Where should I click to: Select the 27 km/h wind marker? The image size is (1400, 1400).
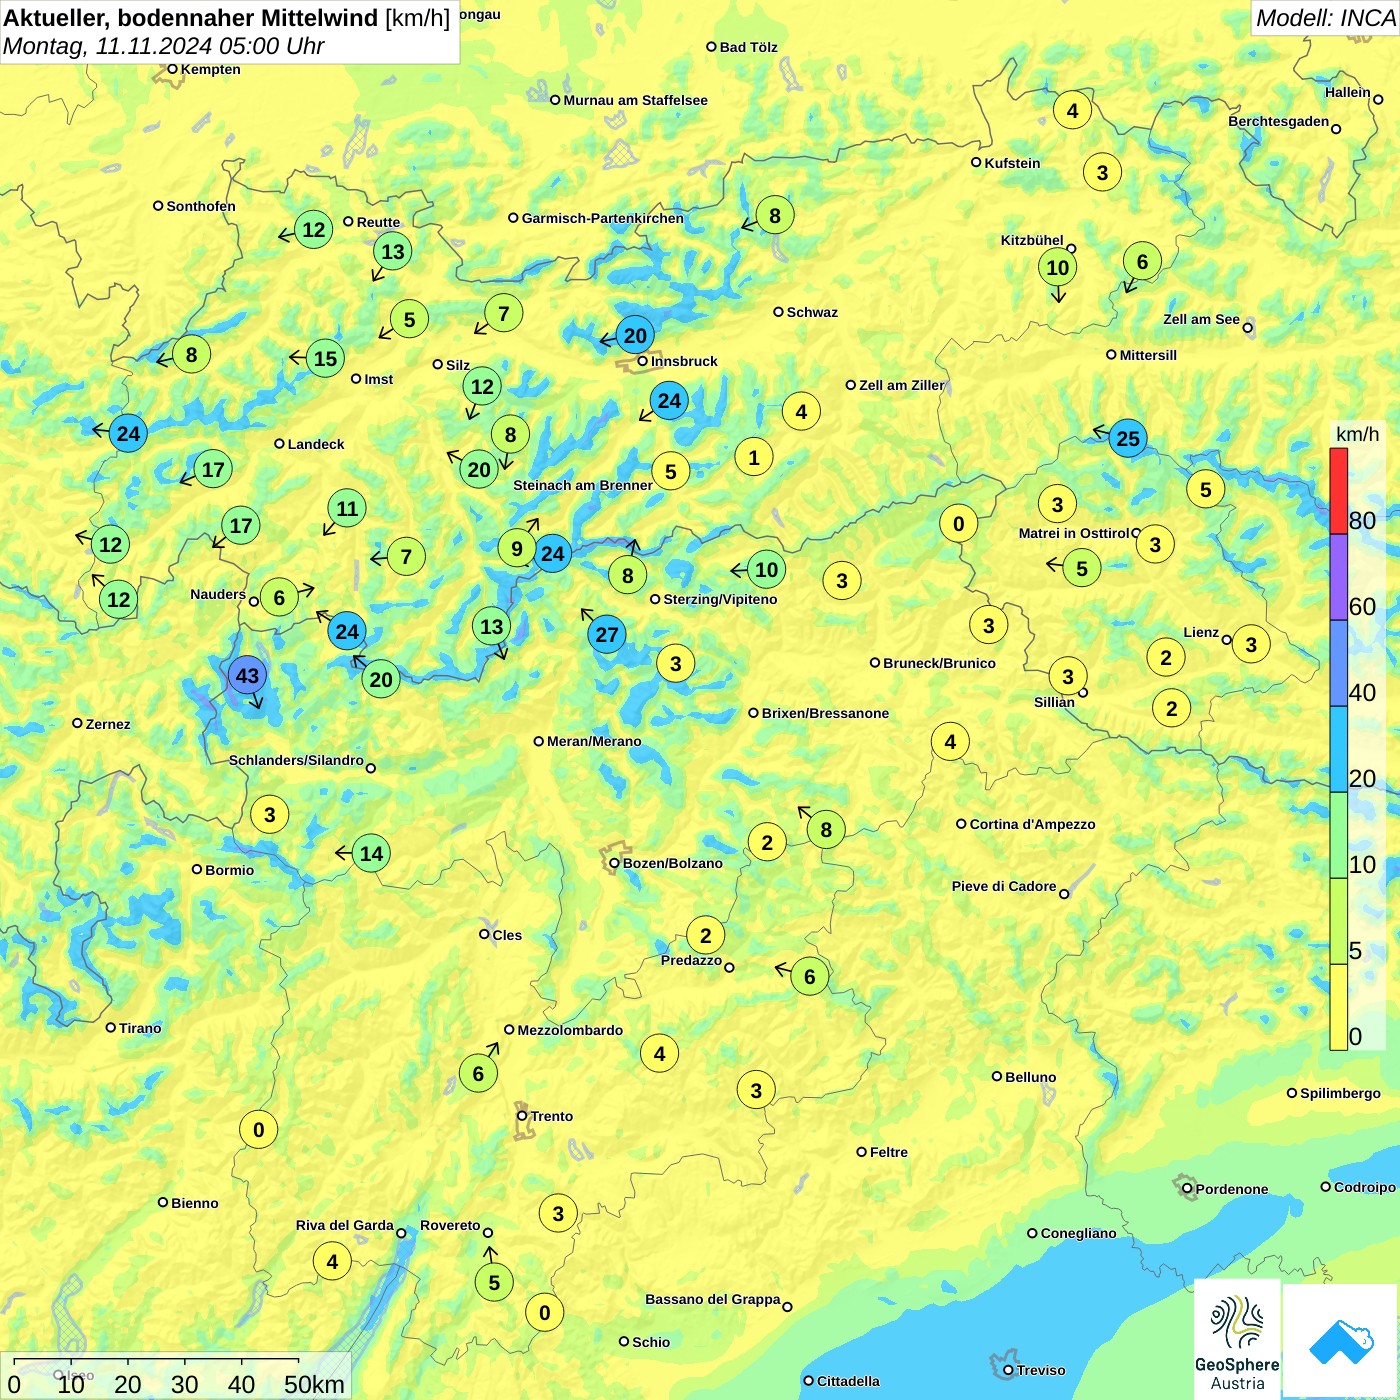pos(607,634)
